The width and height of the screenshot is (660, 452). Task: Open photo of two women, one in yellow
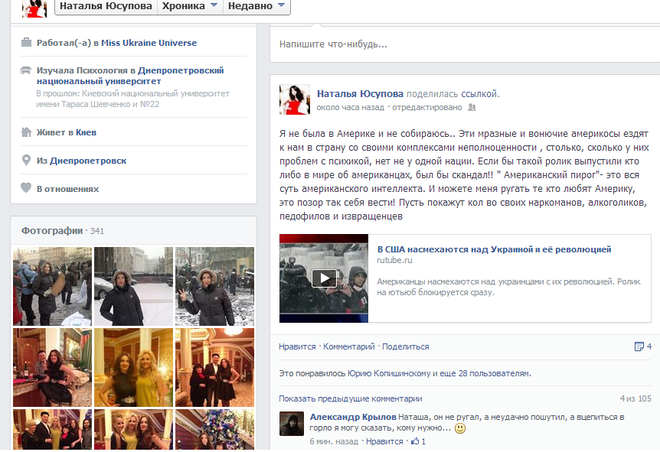133,367
